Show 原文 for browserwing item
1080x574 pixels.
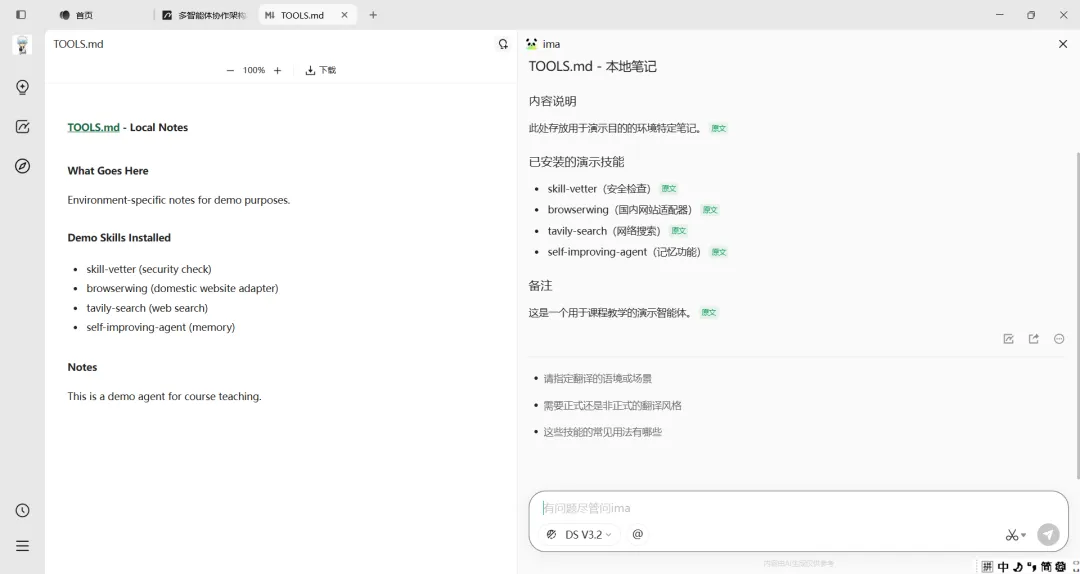(709, 209)
